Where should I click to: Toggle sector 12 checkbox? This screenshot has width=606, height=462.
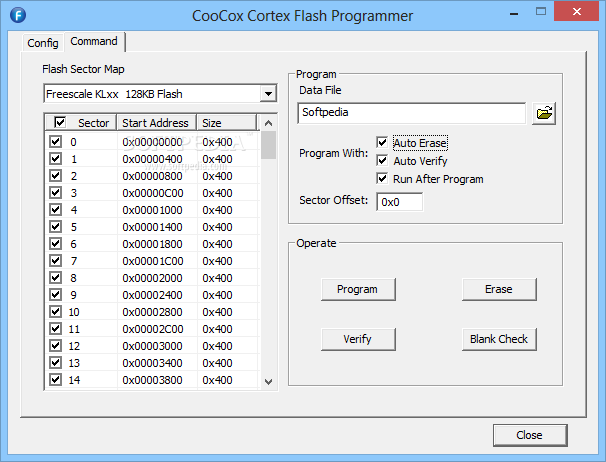click(55, 346)
